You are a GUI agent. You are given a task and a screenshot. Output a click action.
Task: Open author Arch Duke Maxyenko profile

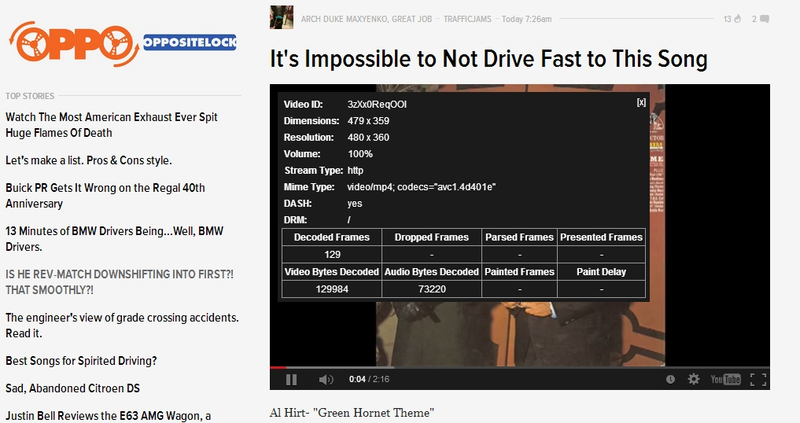(366, 19)
